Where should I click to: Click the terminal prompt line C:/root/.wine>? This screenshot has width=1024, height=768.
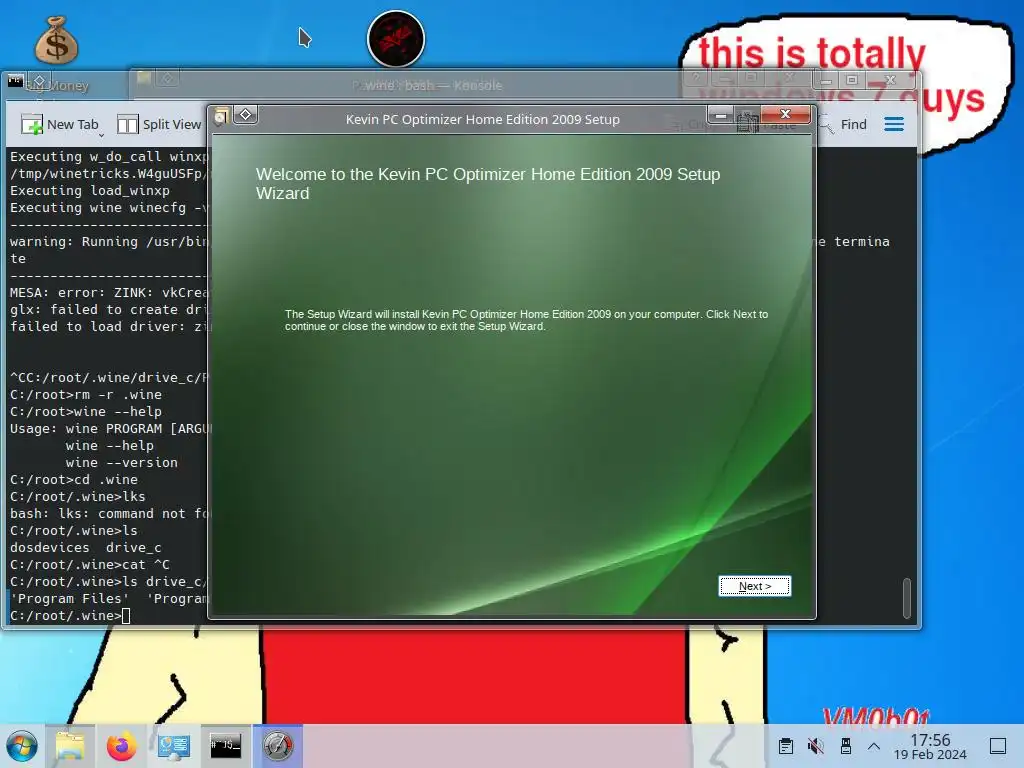70,615
